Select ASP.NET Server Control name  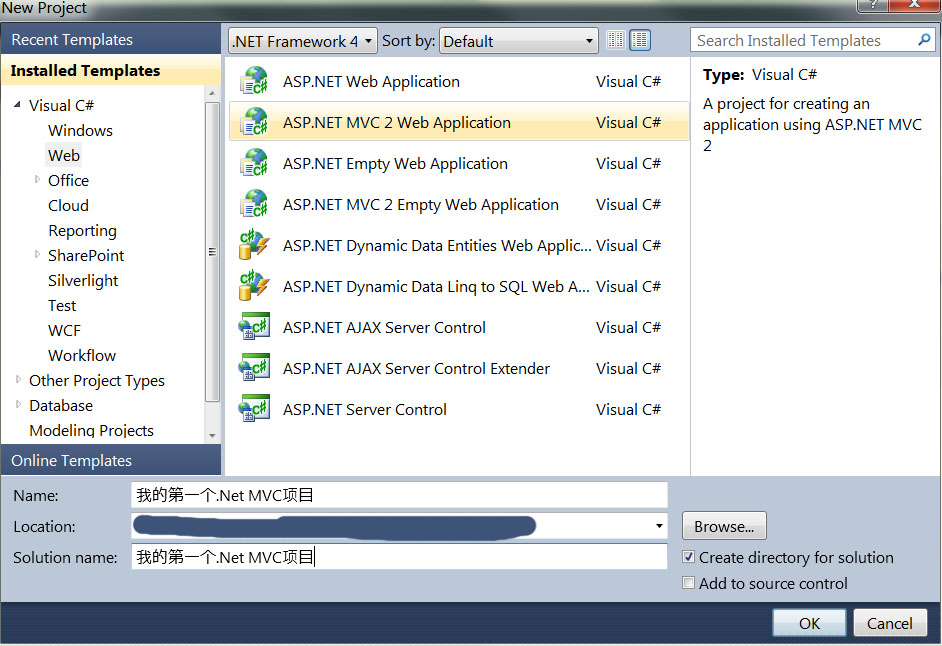365,409
